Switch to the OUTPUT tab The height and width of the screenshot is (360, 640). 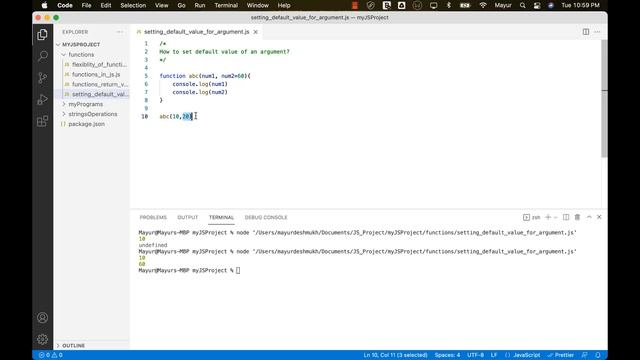[187, 217]
